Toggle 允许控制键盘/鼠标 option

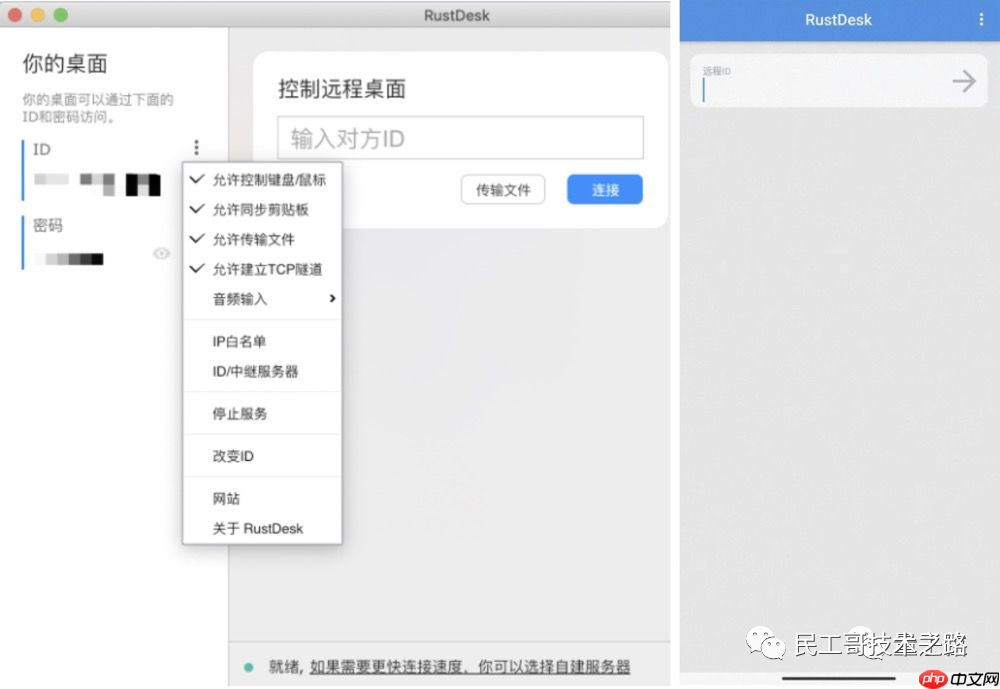[262, 180]
